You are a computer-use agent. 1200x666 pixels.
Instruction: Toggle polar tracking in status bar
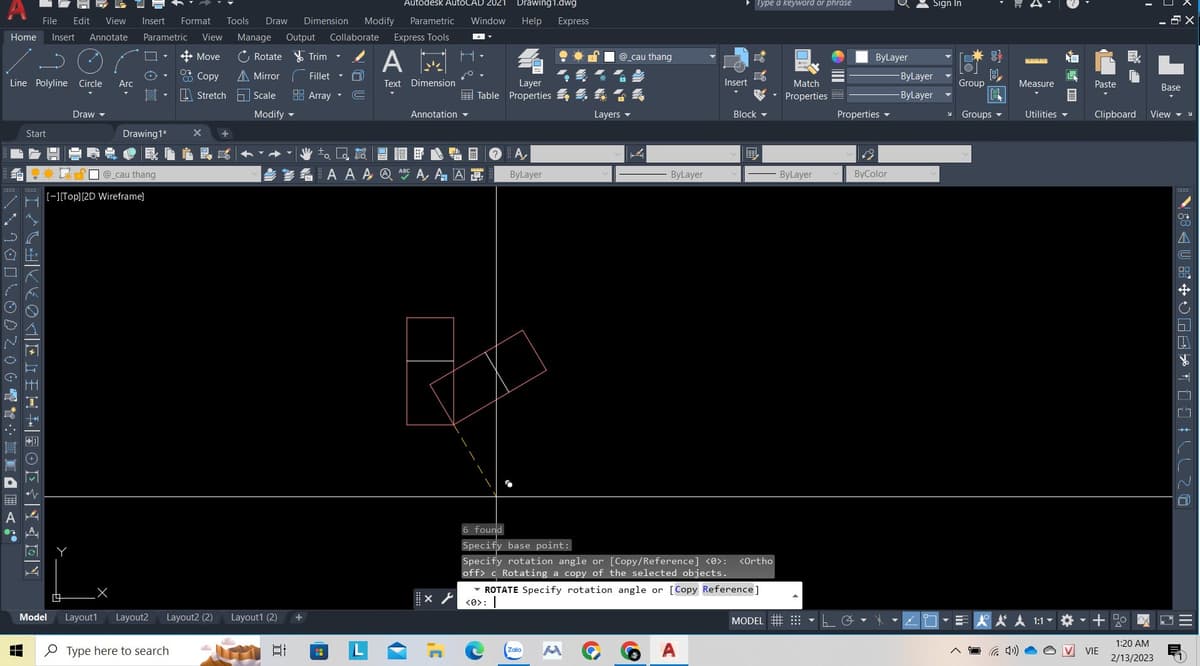coord(847,620)
